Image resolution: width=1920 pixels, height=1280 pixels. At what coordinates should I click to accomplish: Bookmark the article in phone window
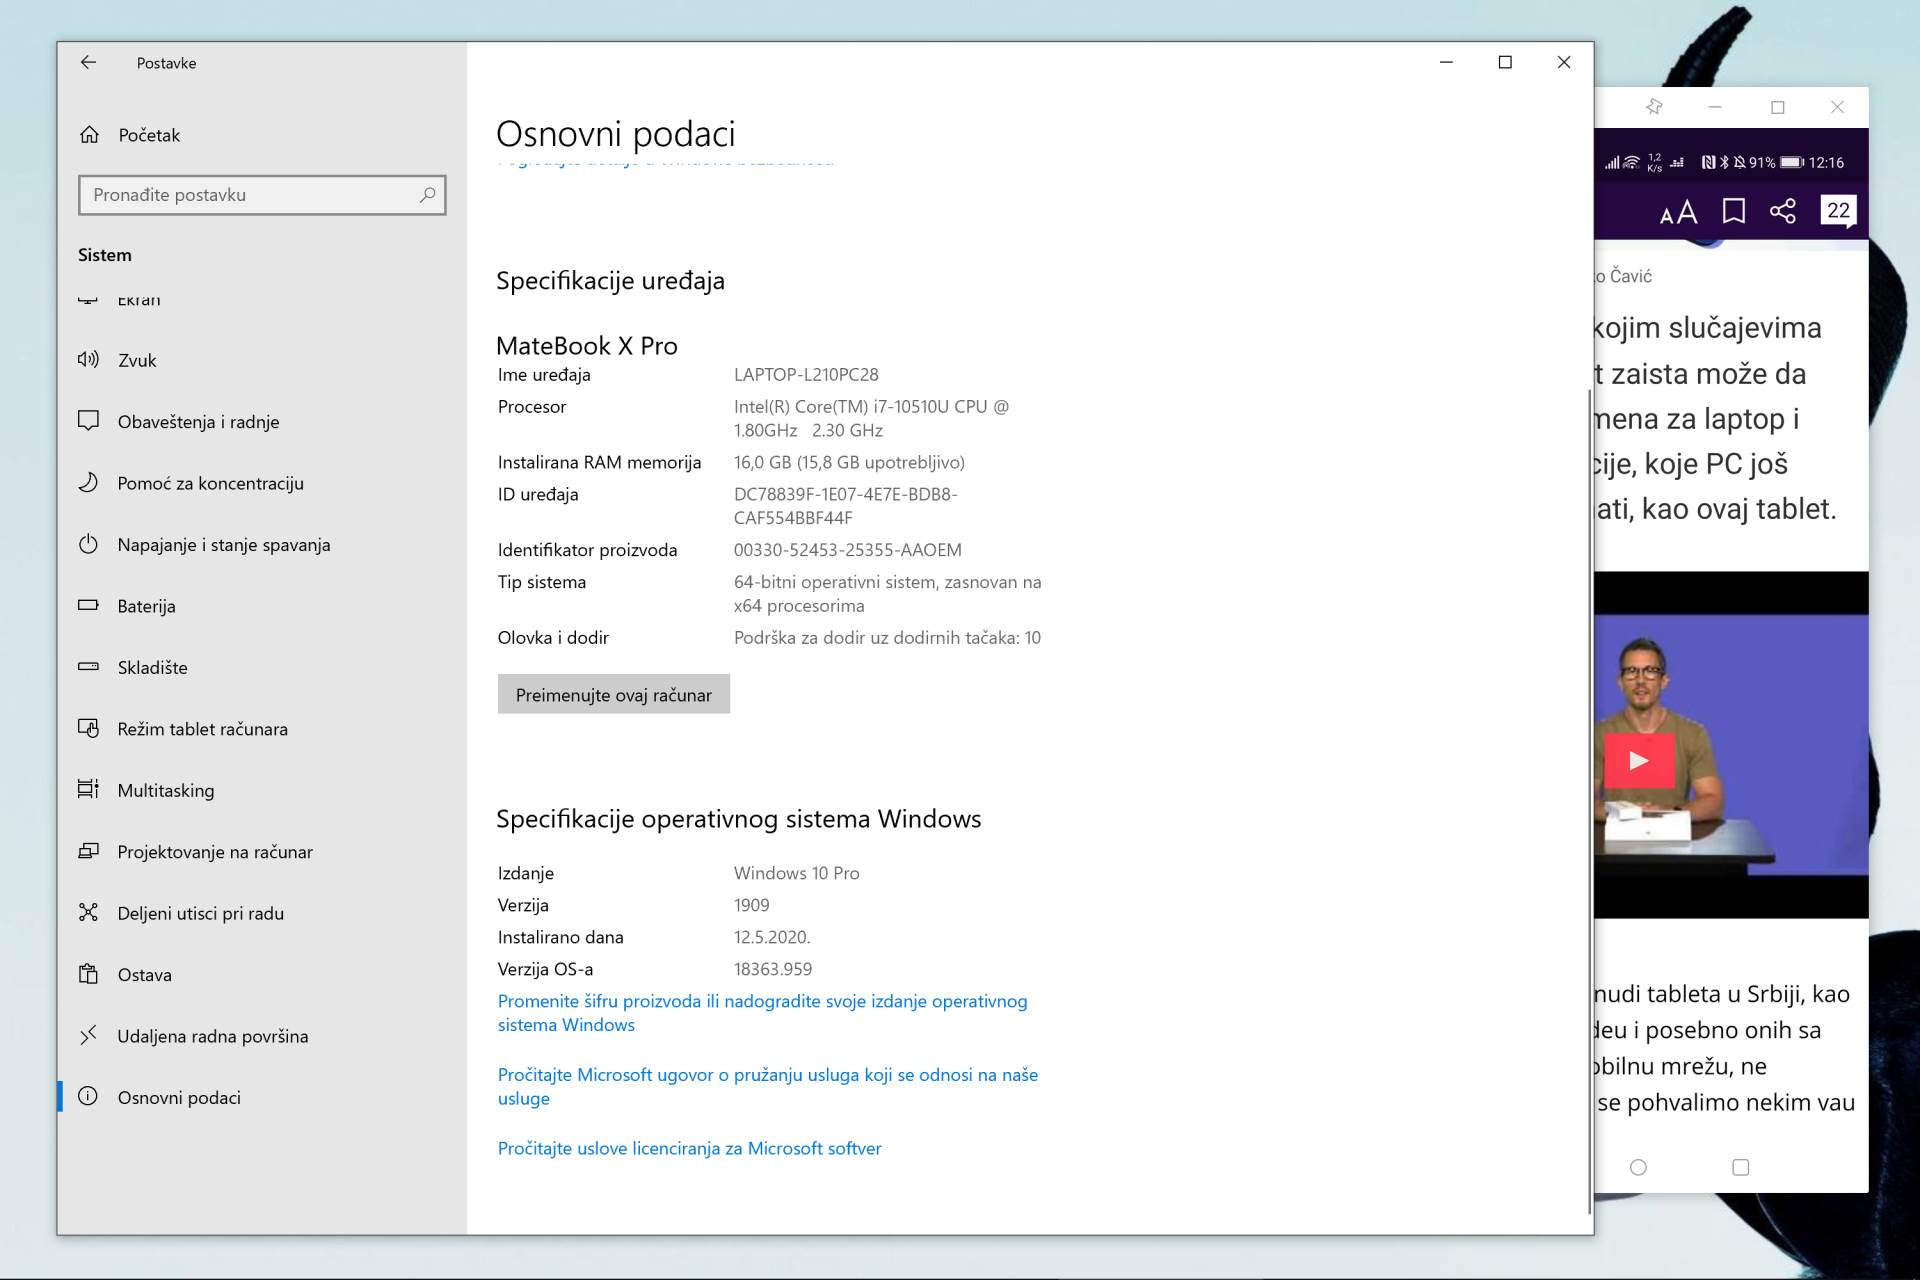point(1733,211)
